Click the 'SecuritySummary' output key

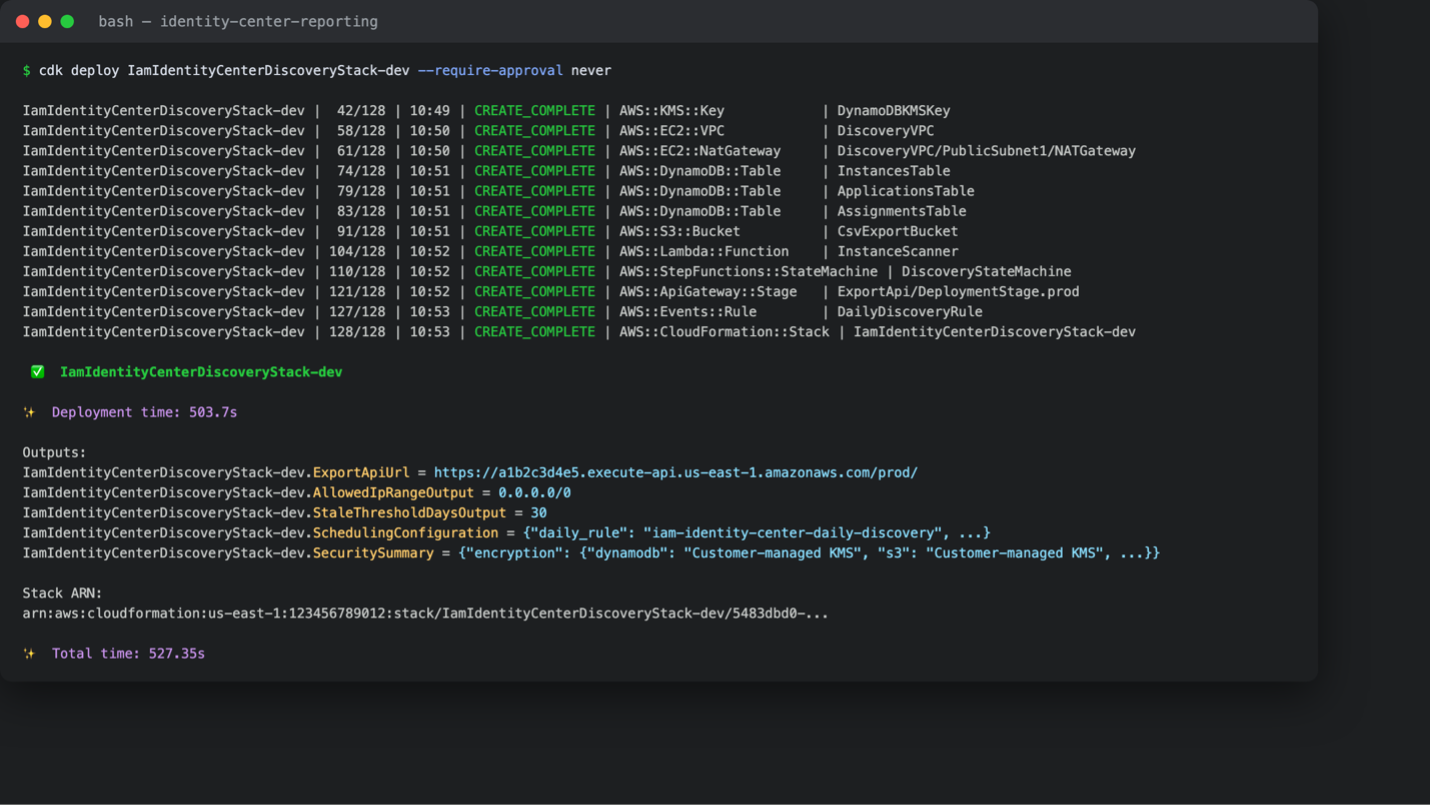pyautogui.click(x=374, y=553)
